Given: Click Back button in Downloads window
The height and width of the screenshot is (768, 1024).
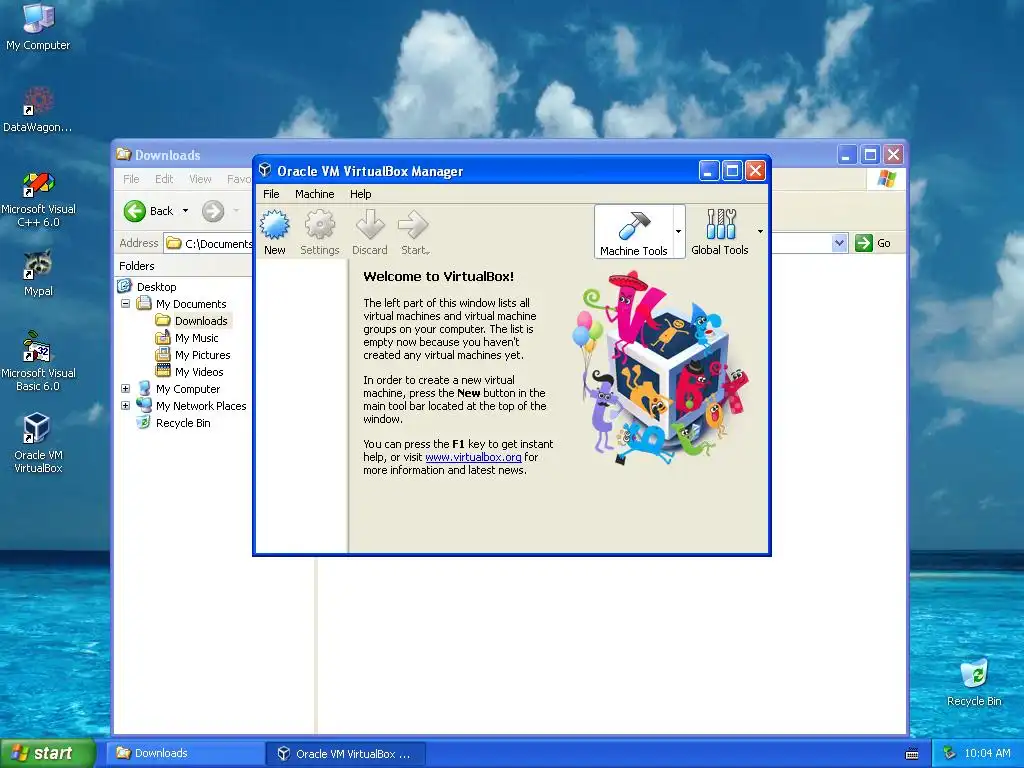Looking at the screenshot, I should (x=149, y=211).
